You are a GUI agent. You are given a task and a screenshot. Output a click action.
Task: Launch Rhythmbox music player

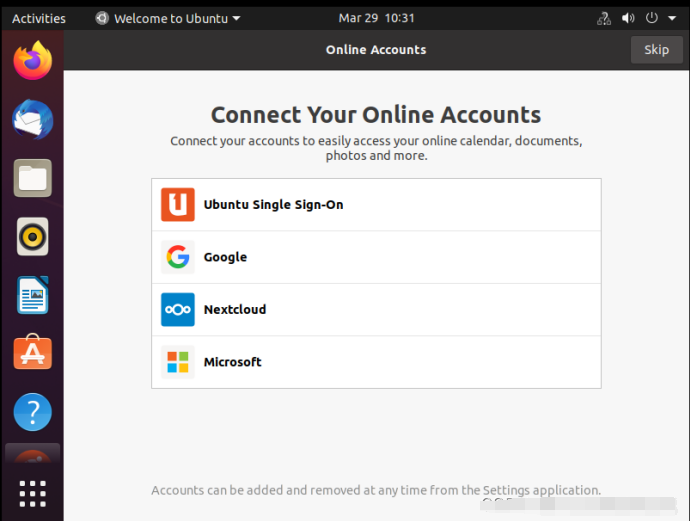[32, 237]
